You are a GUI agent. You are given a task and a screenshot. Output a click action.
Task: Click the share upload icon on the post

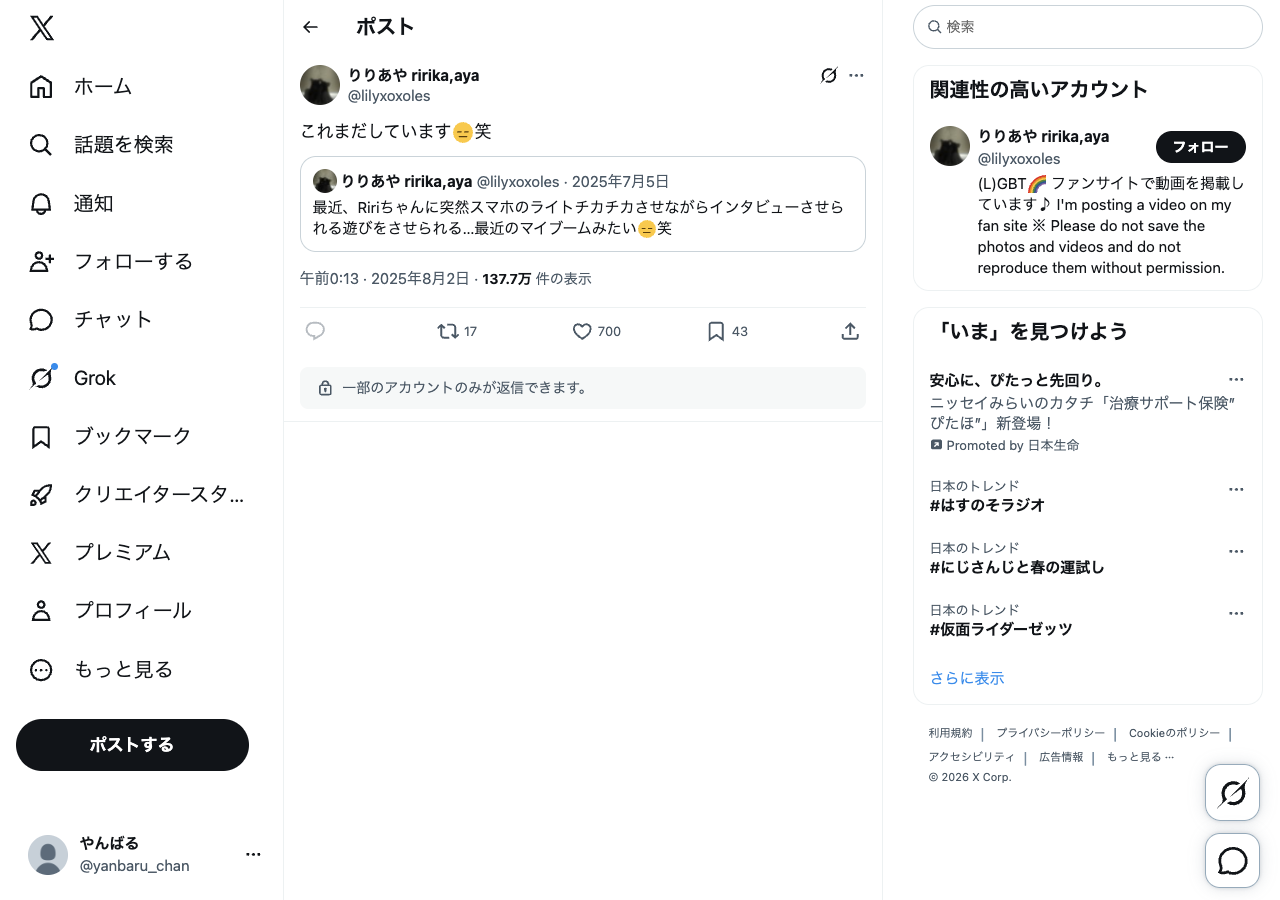[850, 331]
